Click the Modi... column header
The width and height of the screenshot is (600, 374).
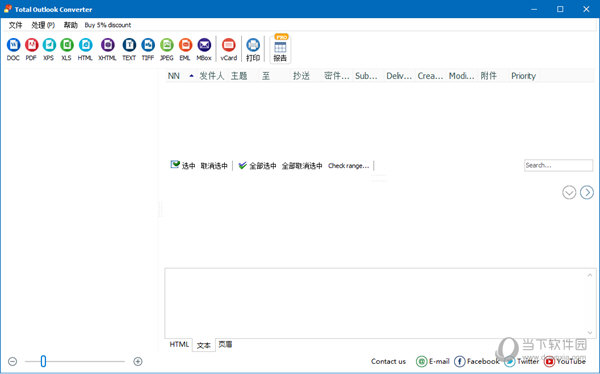[461, 76]
